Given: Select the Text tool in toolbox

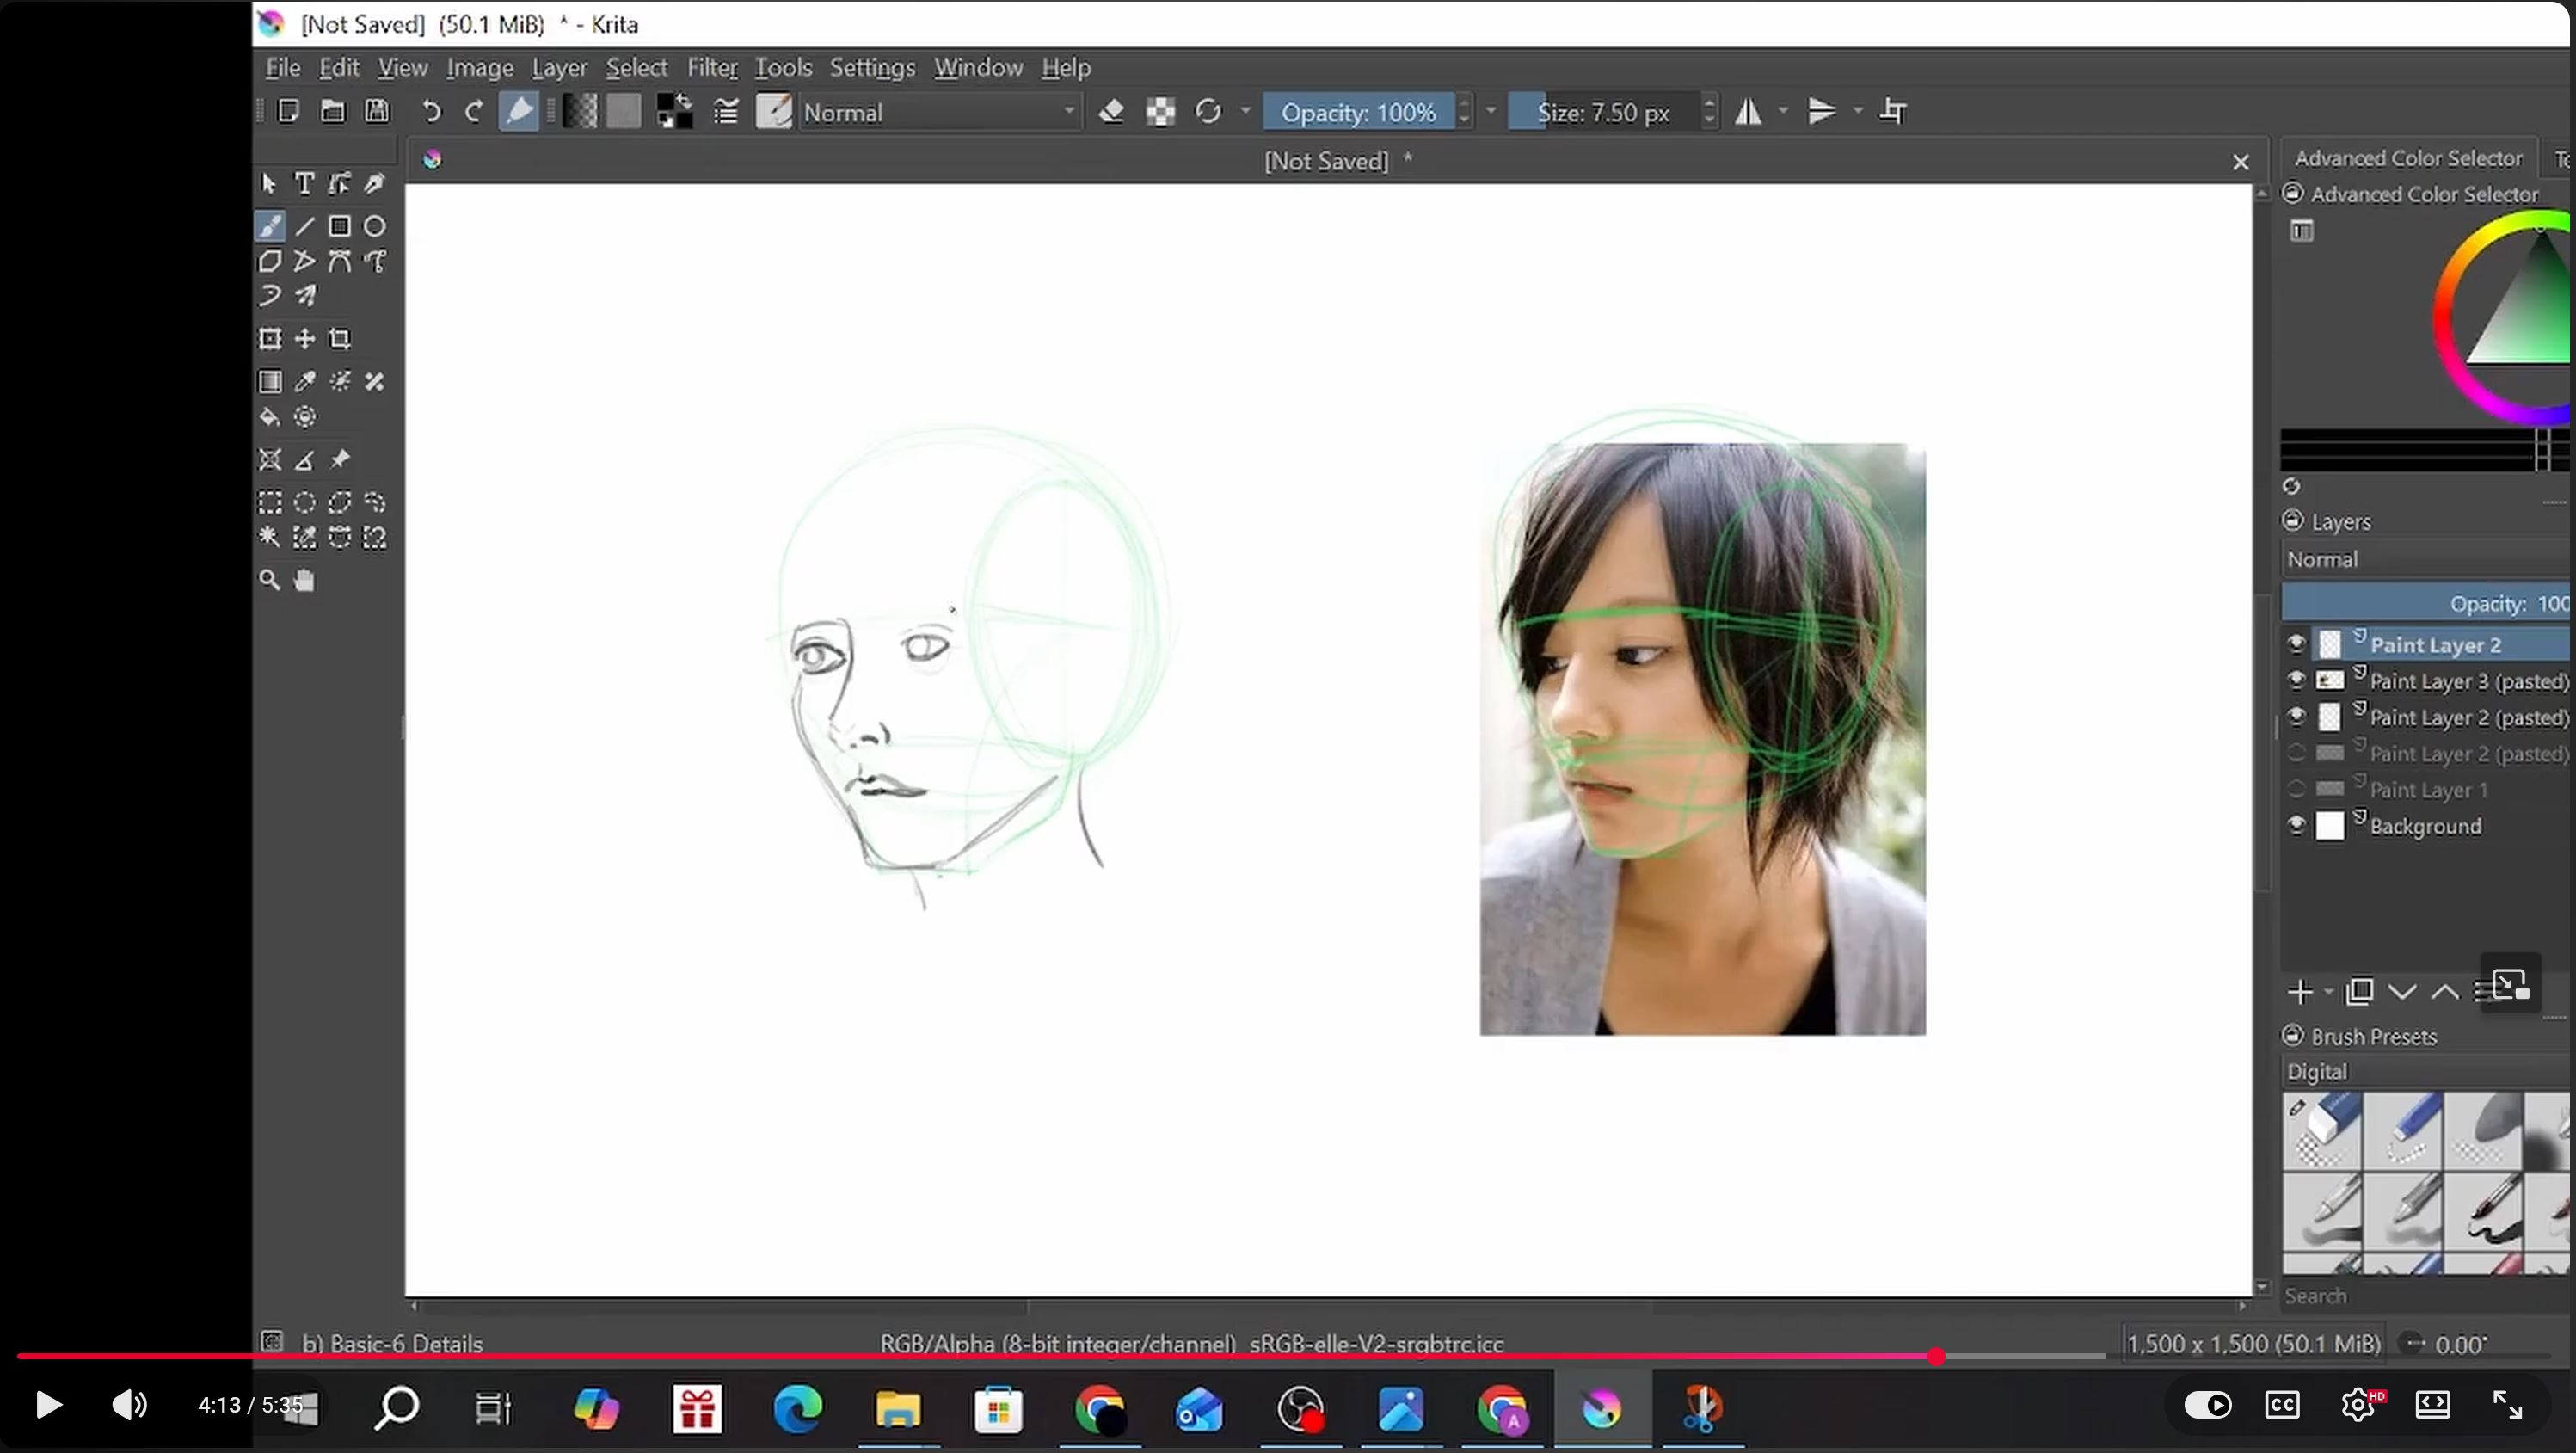Looking at the screenshot, I should 304,183.
